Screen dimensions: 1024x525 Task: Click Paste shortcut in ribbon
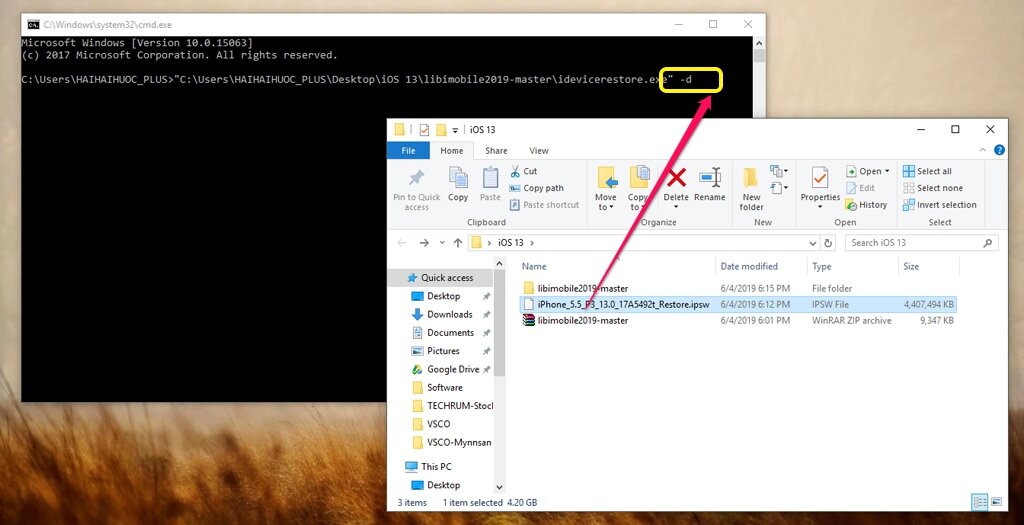544,205
